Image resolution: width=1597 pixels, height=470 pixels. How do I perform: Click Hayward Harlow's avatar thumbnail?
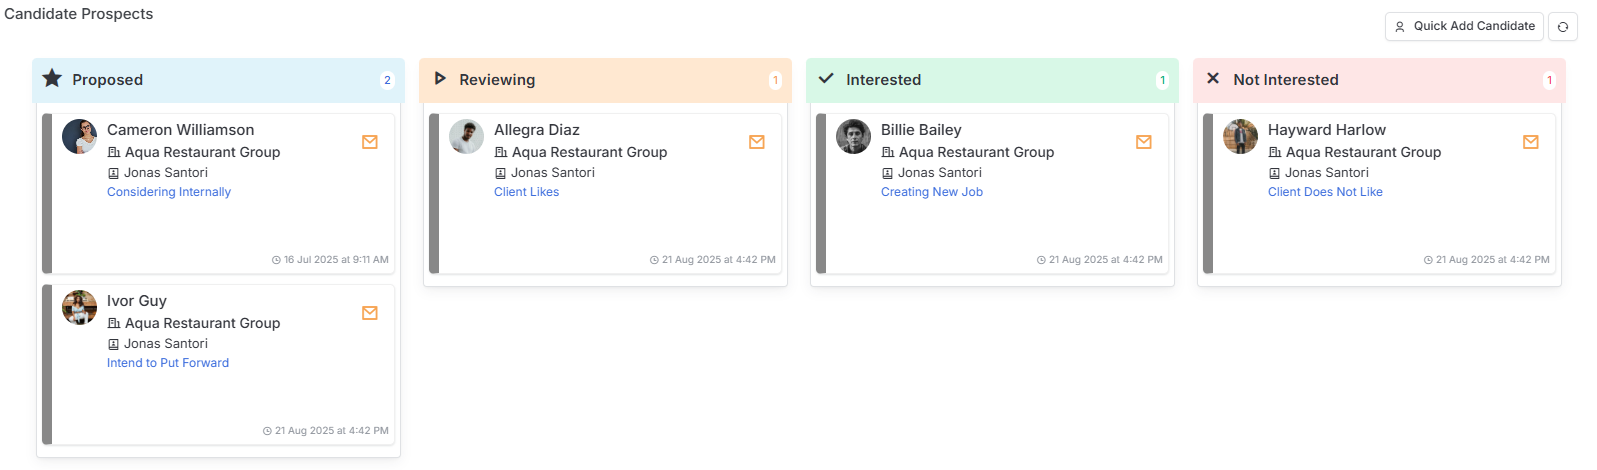point(1240,137)
